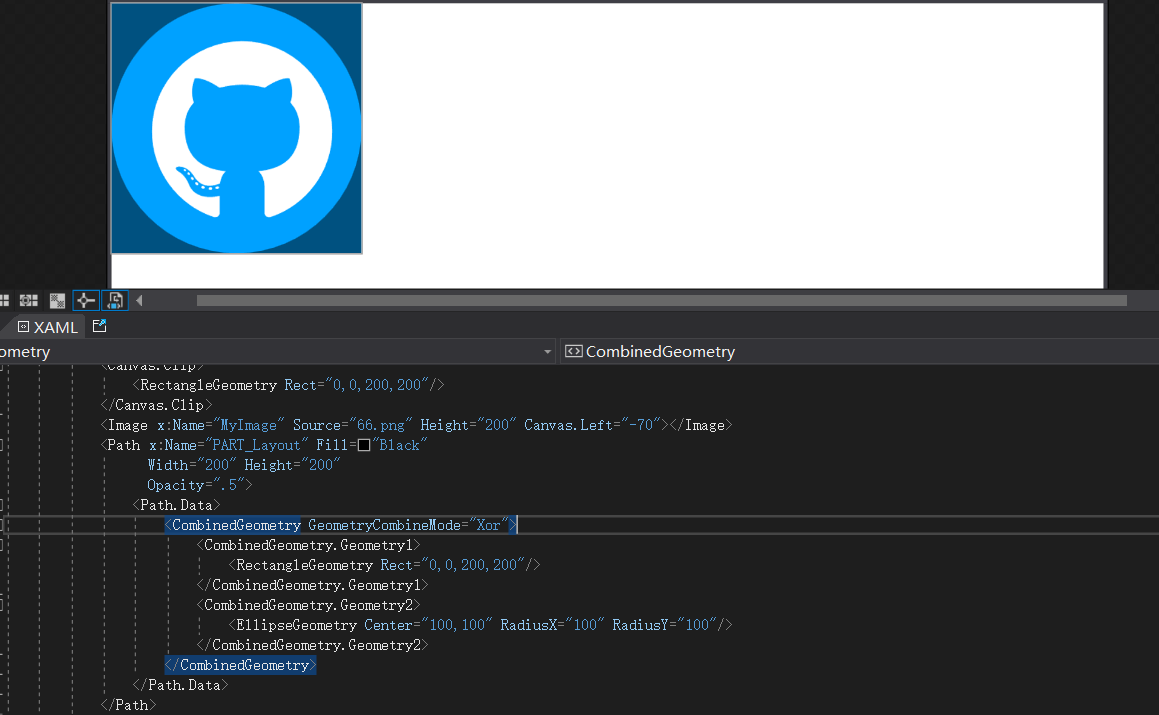Click the Canvas.Left="-70" attribute

(x=592, y=425)
